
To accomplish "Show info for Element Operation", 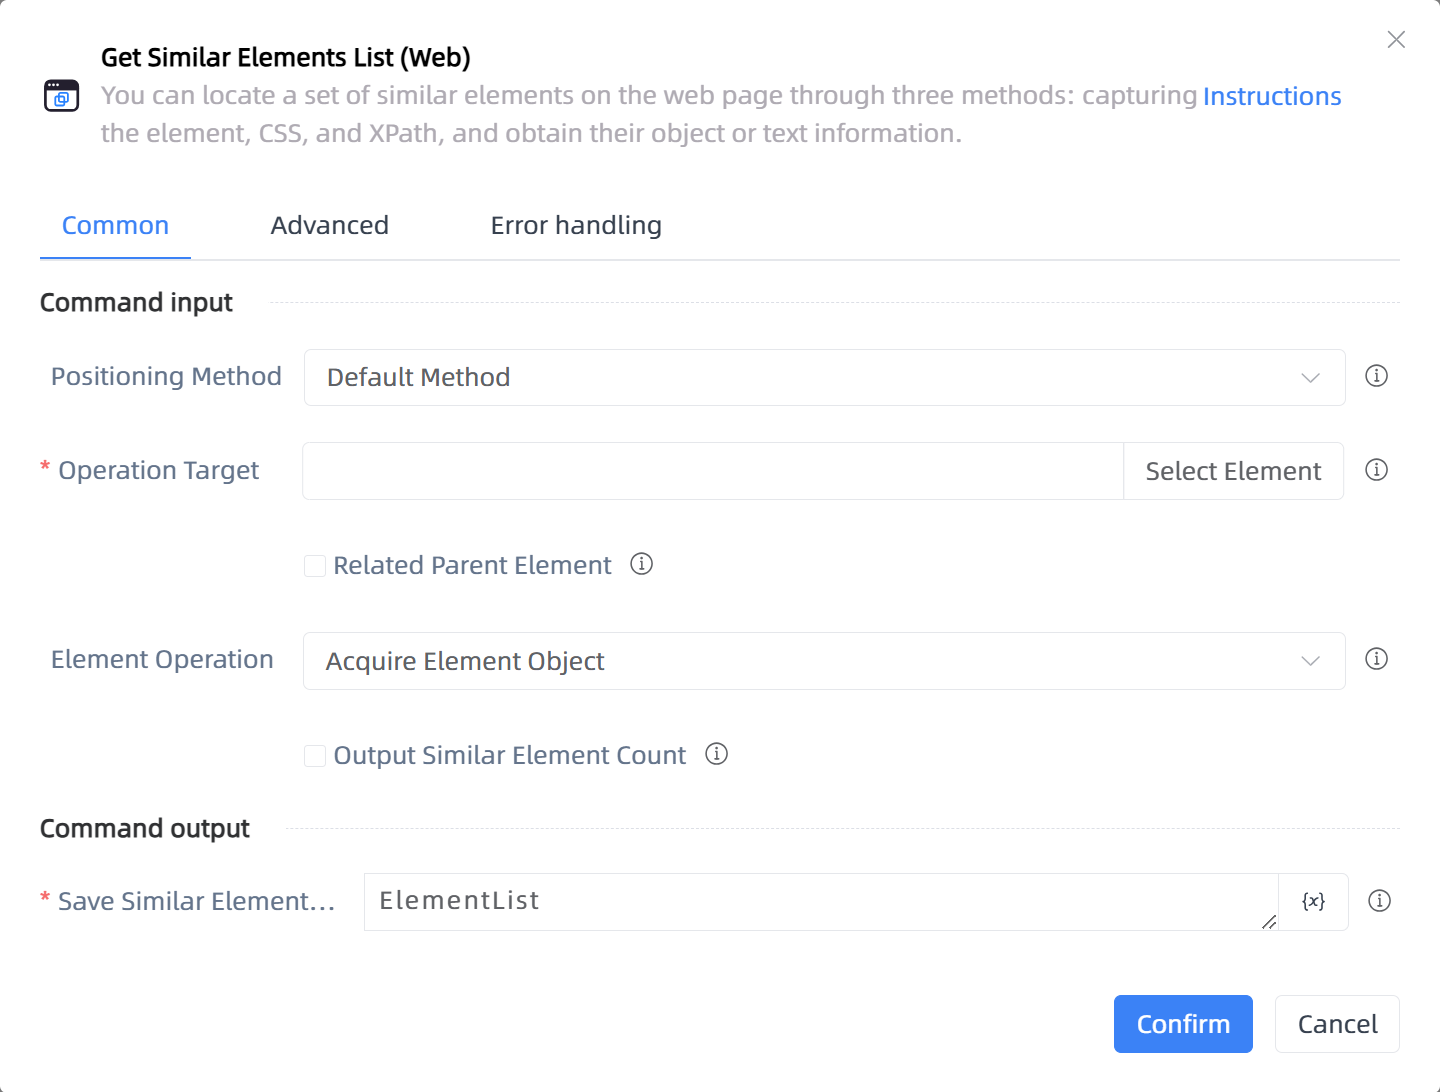I will 1376,659.
